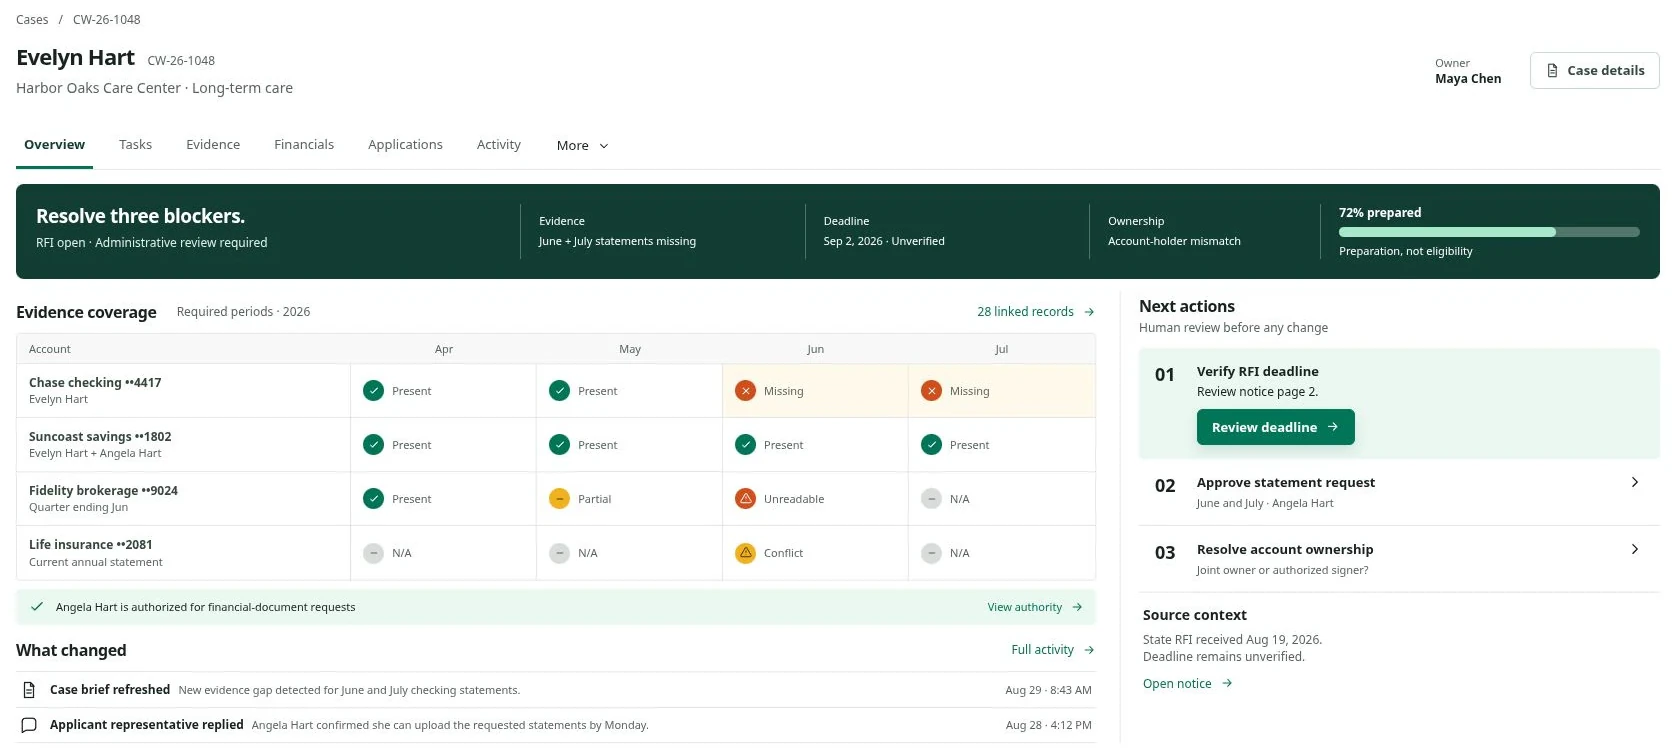Switch to the Tasks tab
Viewport: 1676px width, 756px height.
135,145
